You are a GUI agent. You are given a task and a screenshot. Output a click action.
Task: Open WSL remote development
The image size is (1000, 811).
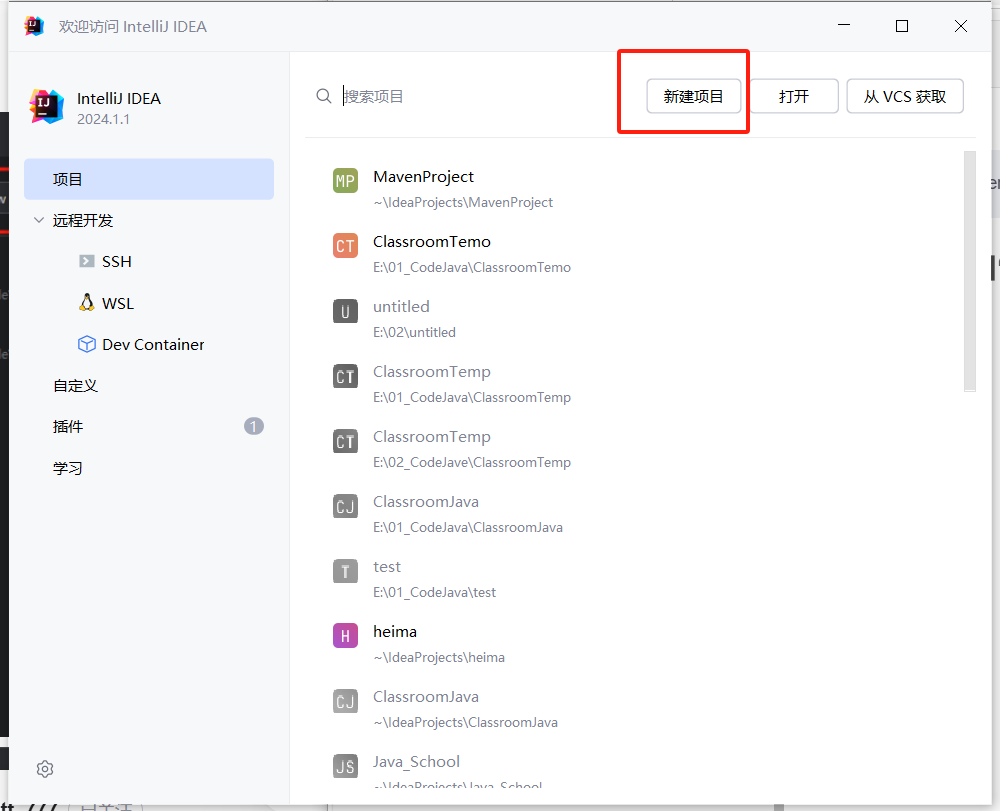[118, 303]
